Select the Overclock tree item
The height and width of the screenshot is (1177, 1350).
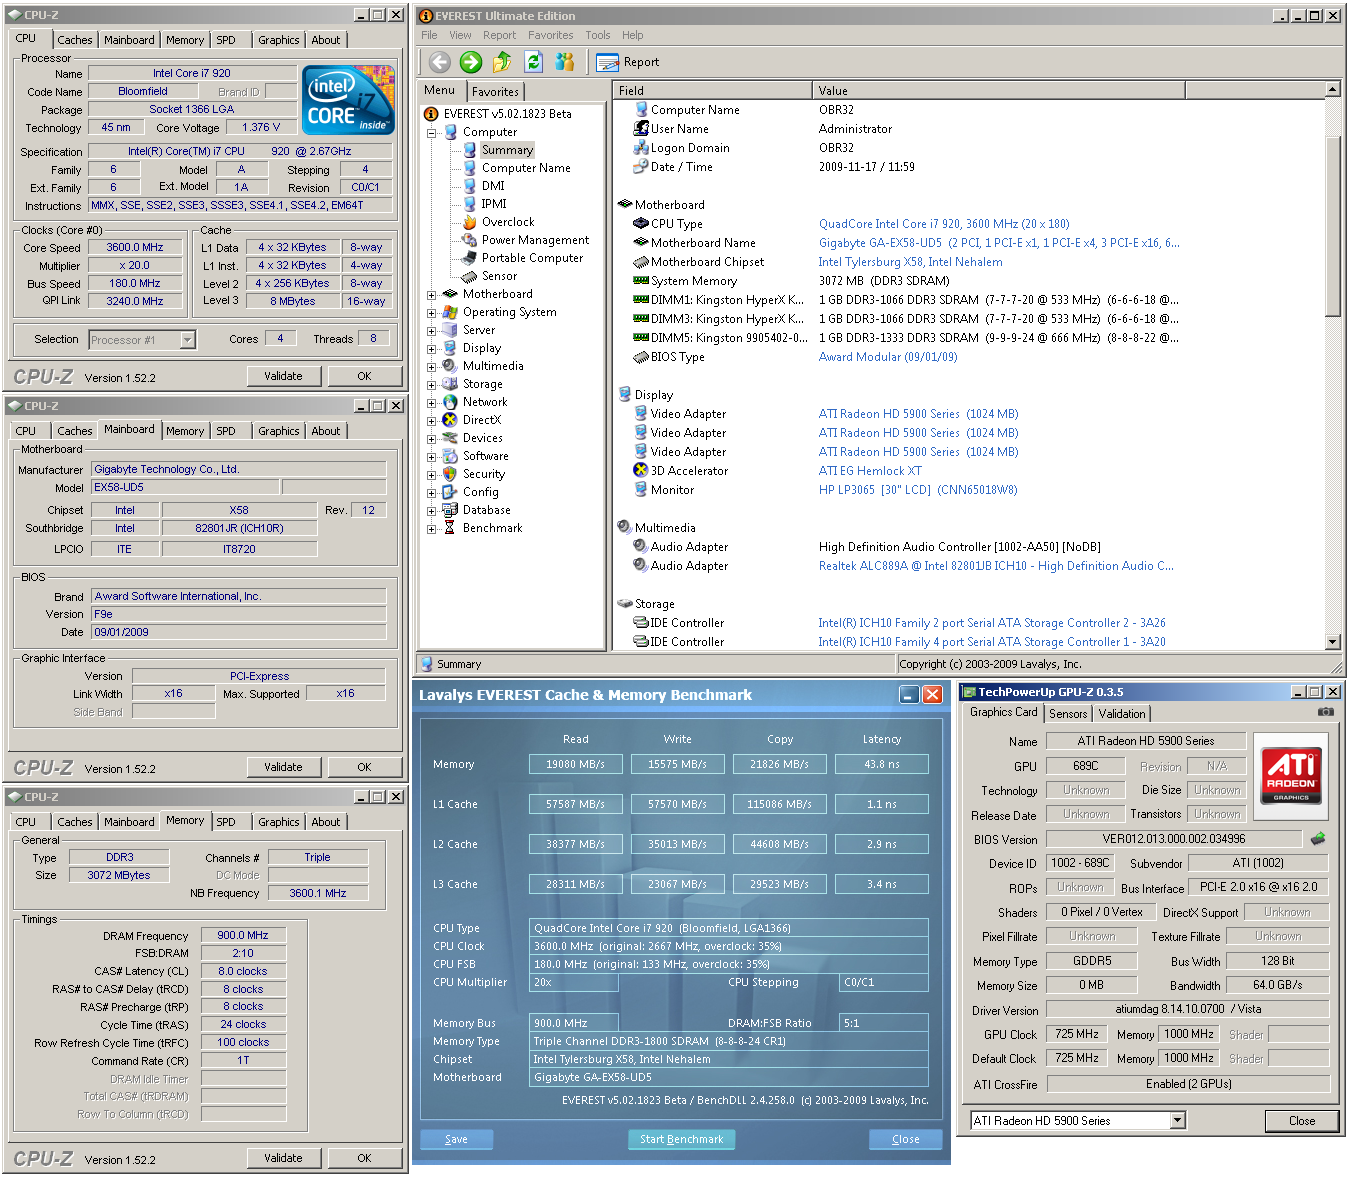click(508, 222)
